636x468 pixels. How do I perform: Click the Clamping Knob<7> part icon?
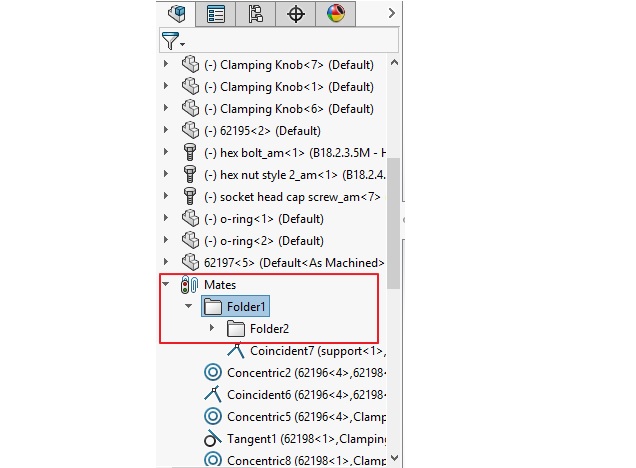[190, 64]
